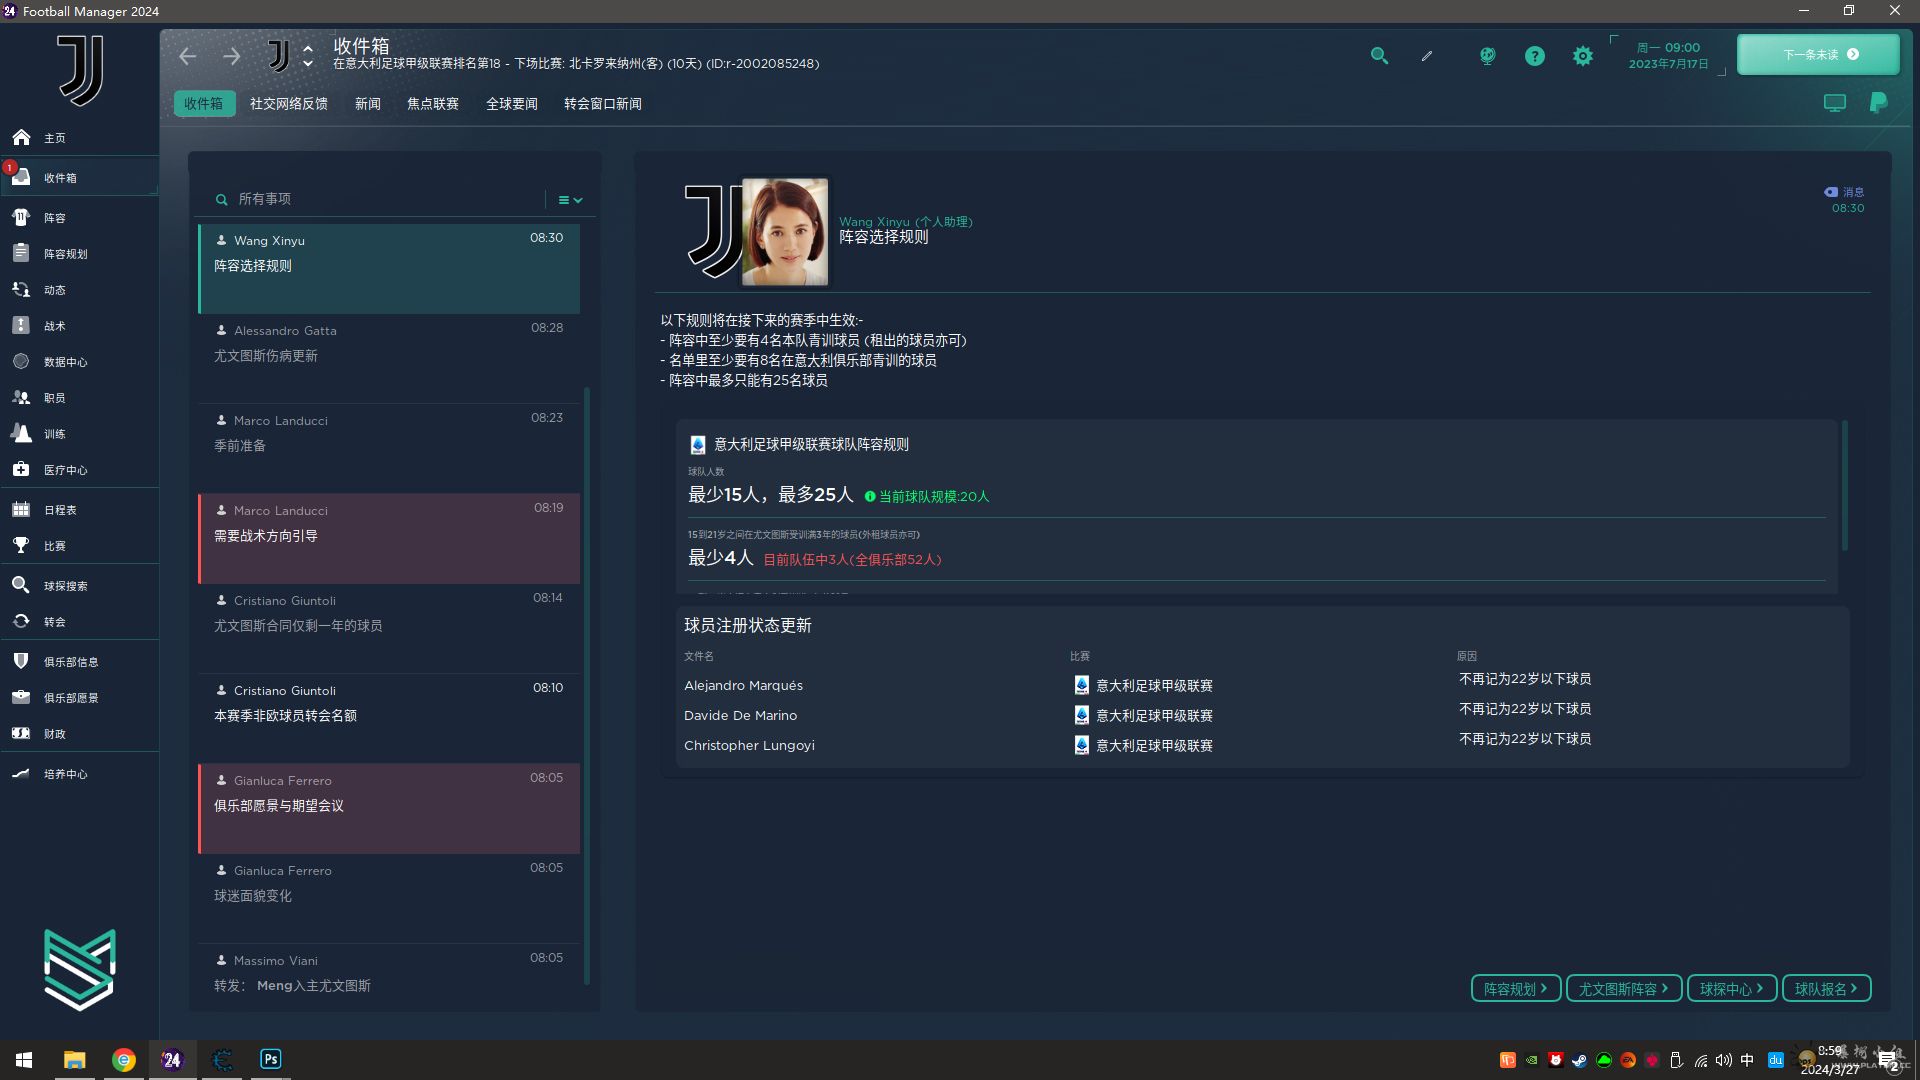
Task: Click the squad rules panel scrollbar
Action: [x=1844, y=485]
